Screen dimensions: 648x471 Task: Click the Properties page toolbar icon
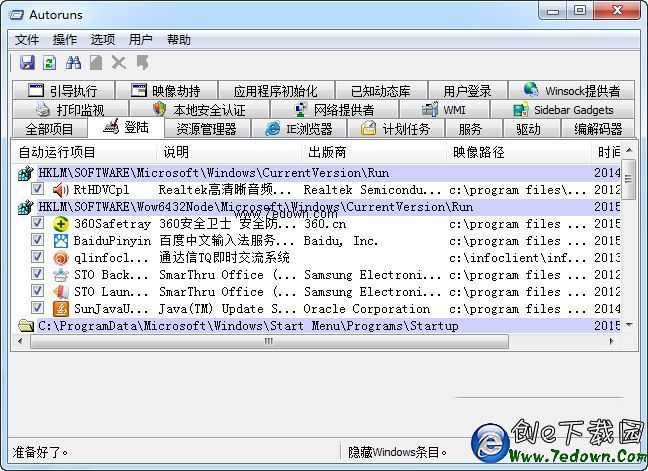[96, 63]
